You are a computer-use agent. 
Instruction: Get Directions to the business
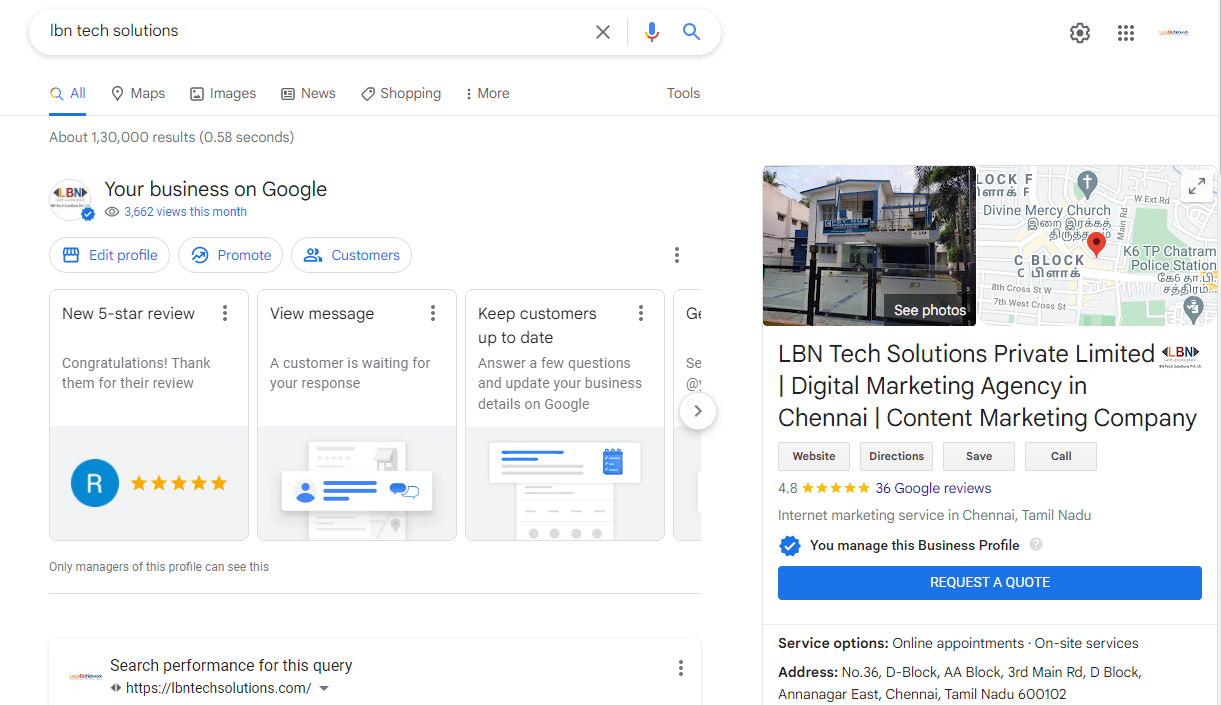[x=896, y=456]
